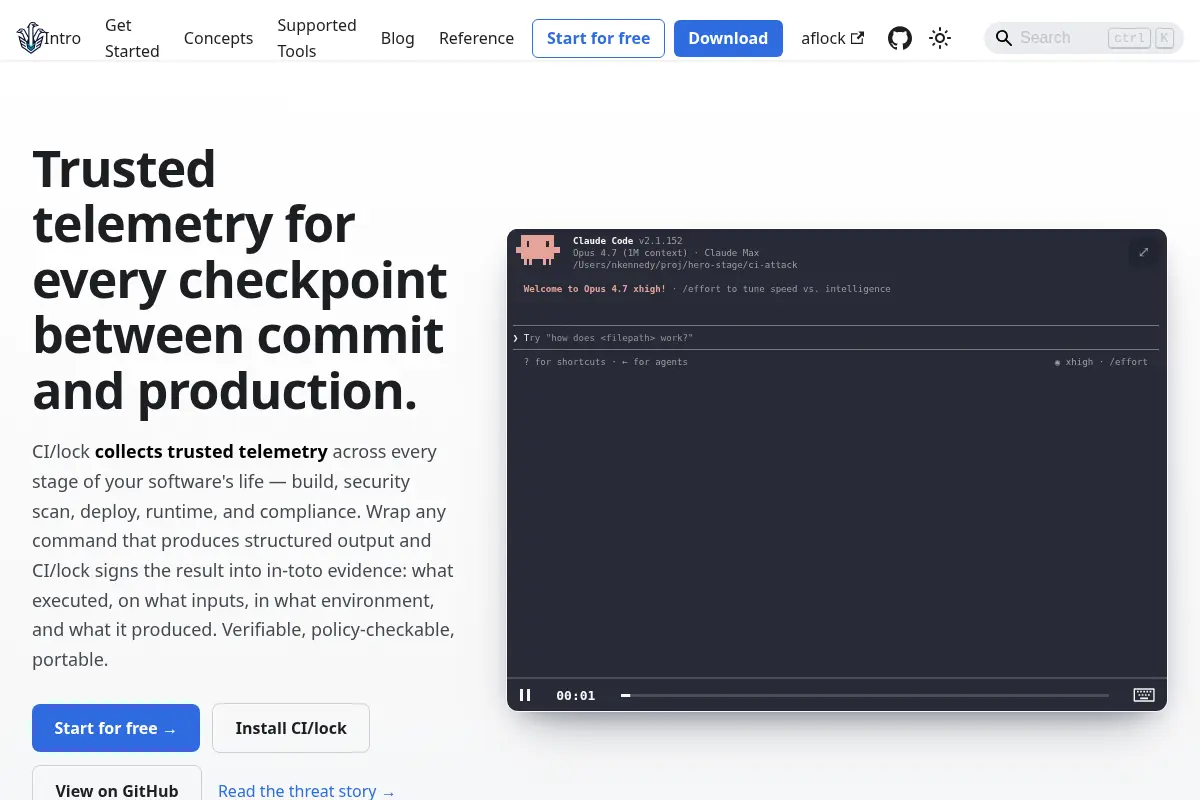1200x800 pixels.
Task: Open the GitHub repository icon
Action: click(x=900, y=38)
